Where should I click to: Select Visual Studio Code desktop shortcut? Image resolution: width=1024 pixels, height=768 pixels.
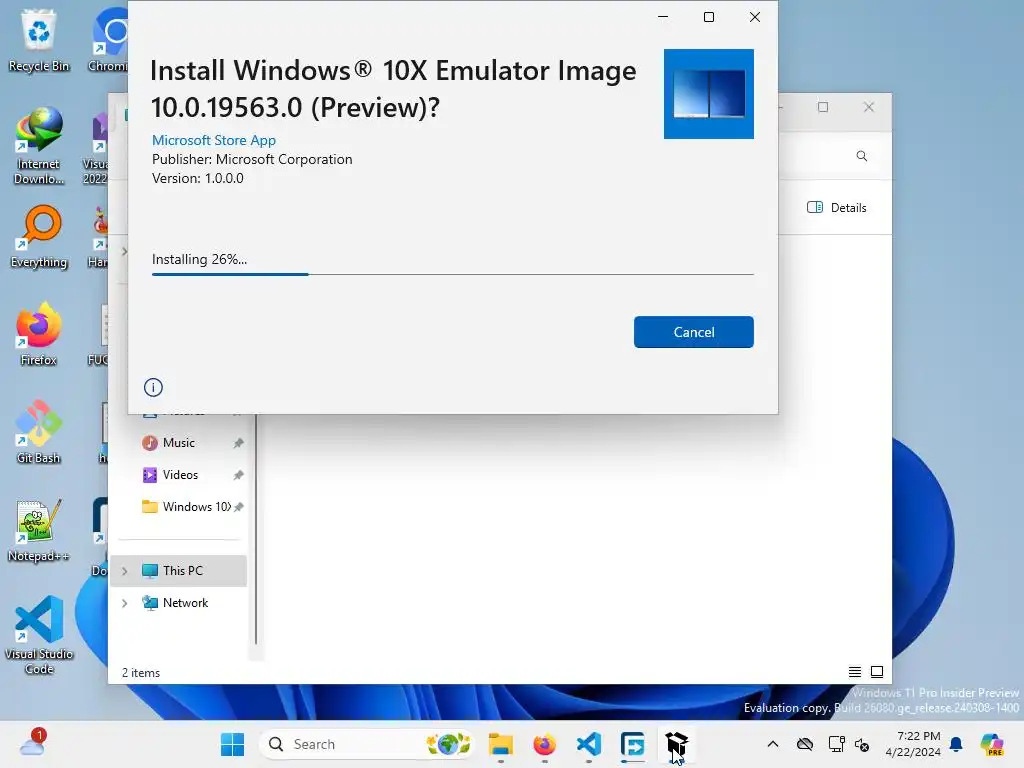tap(39, 635)
